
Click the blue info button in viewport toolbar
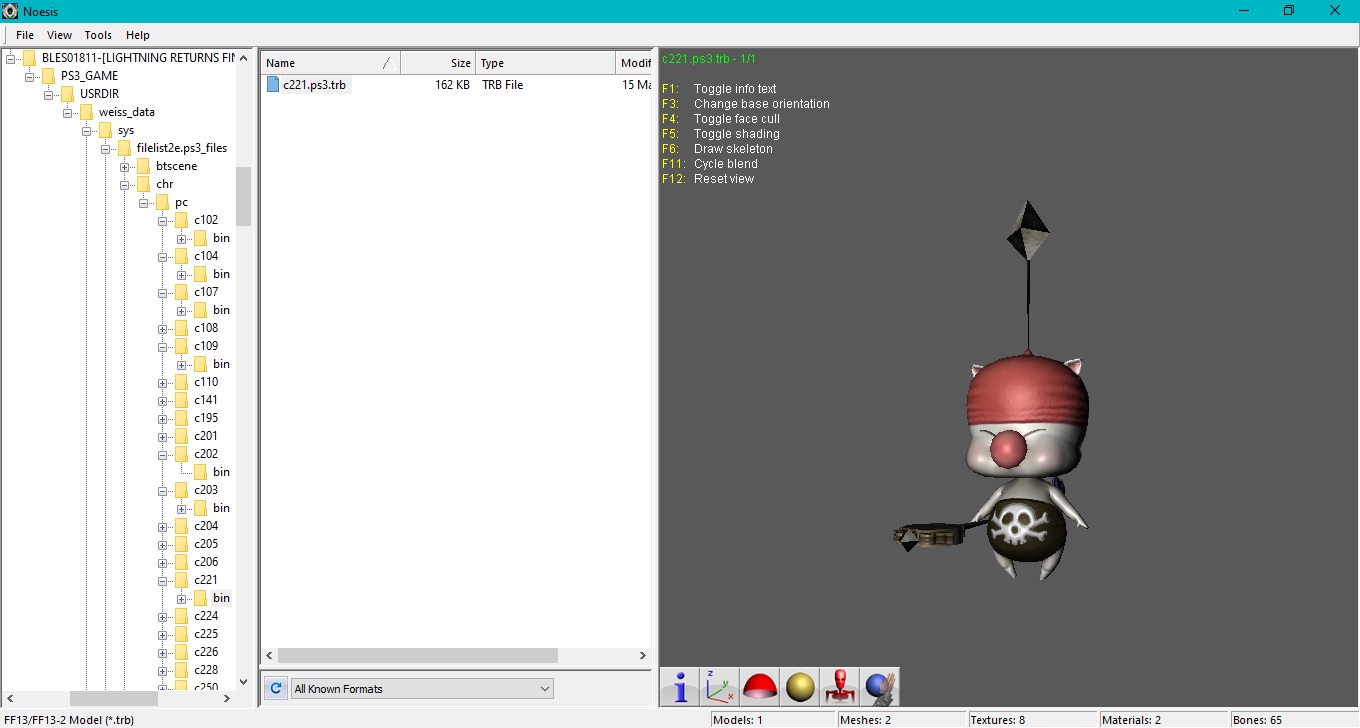click(680, 687)
